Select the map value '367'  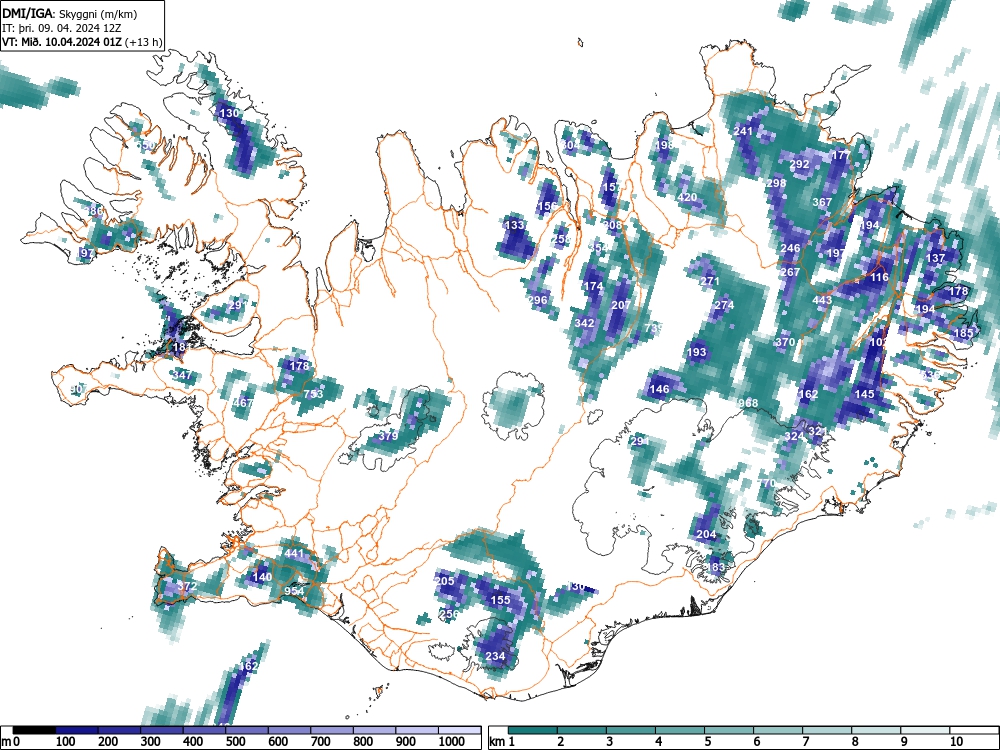click(x=822, y=202)
